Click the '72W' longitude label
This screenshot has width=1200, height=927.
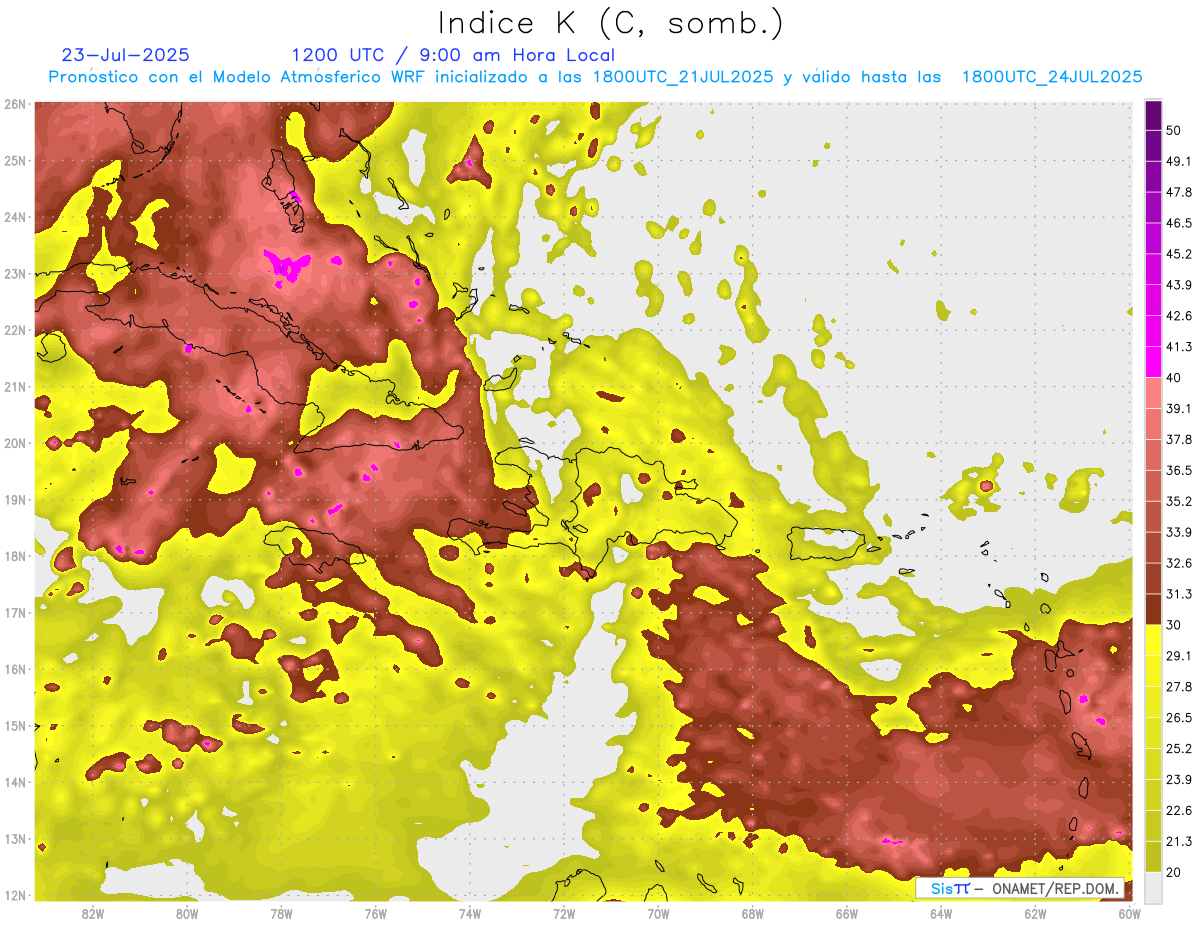[x=564, y=913]
